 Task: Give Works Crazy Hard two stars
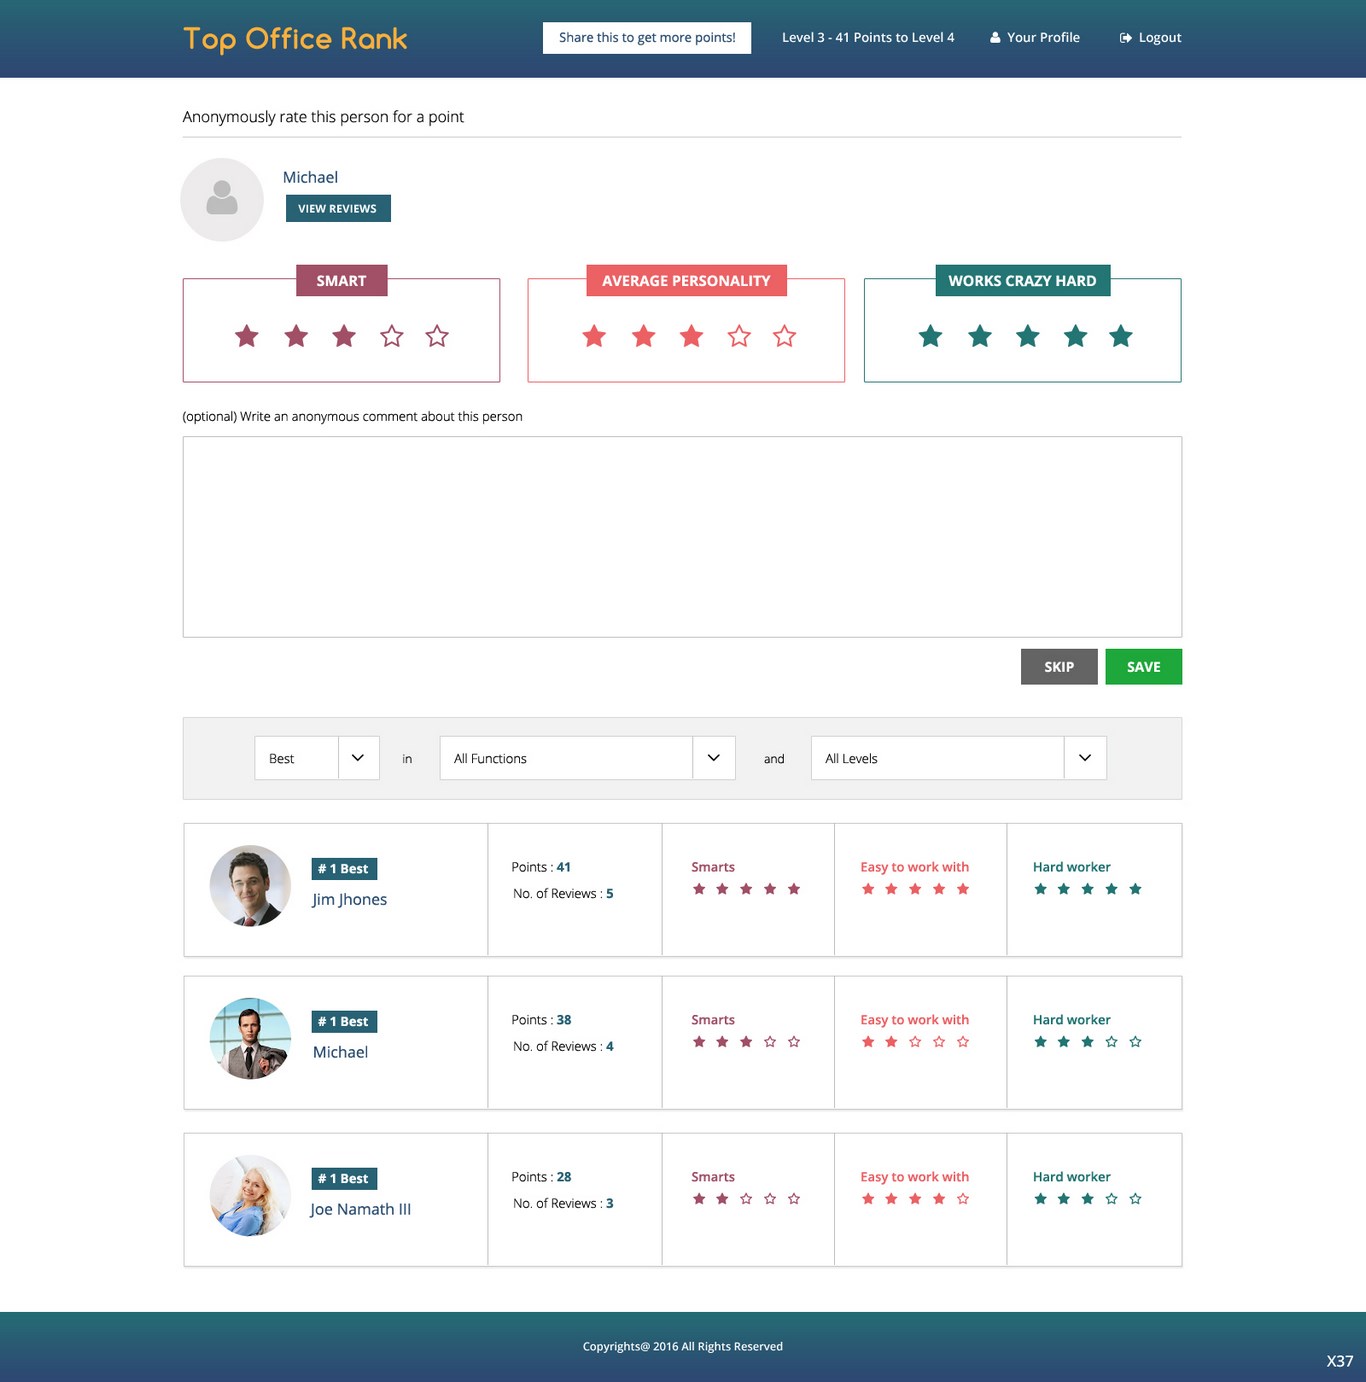point(980,336)
